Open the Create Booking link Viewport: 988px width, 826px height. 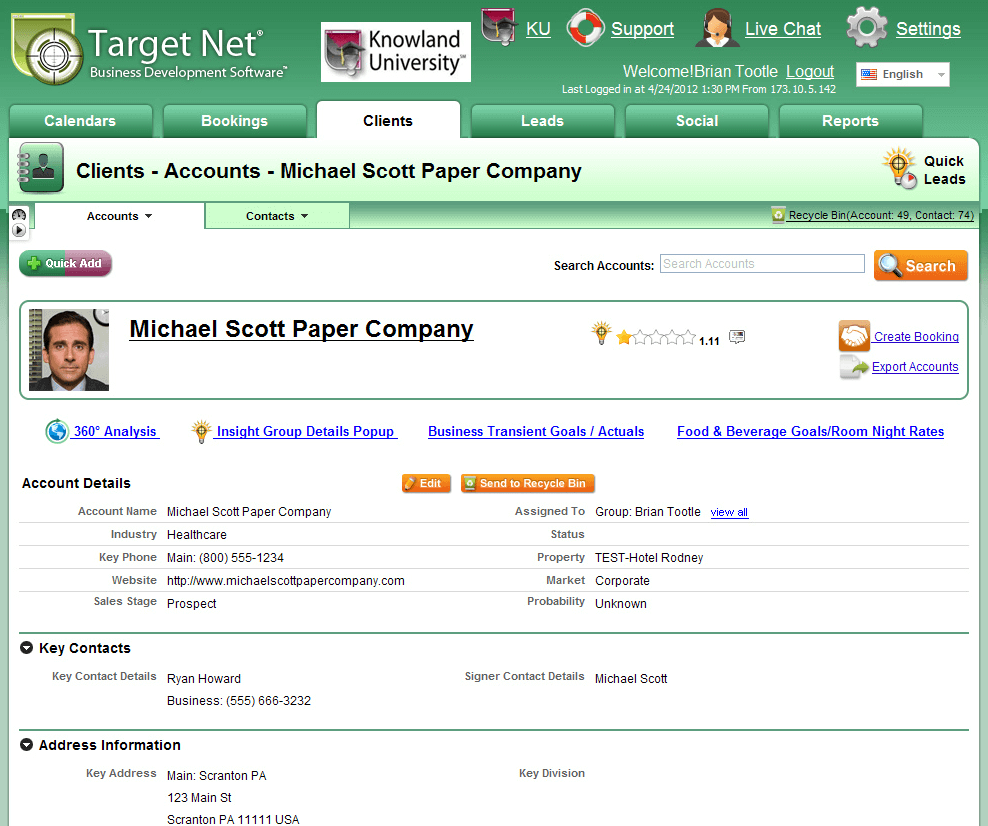[916, 336]
